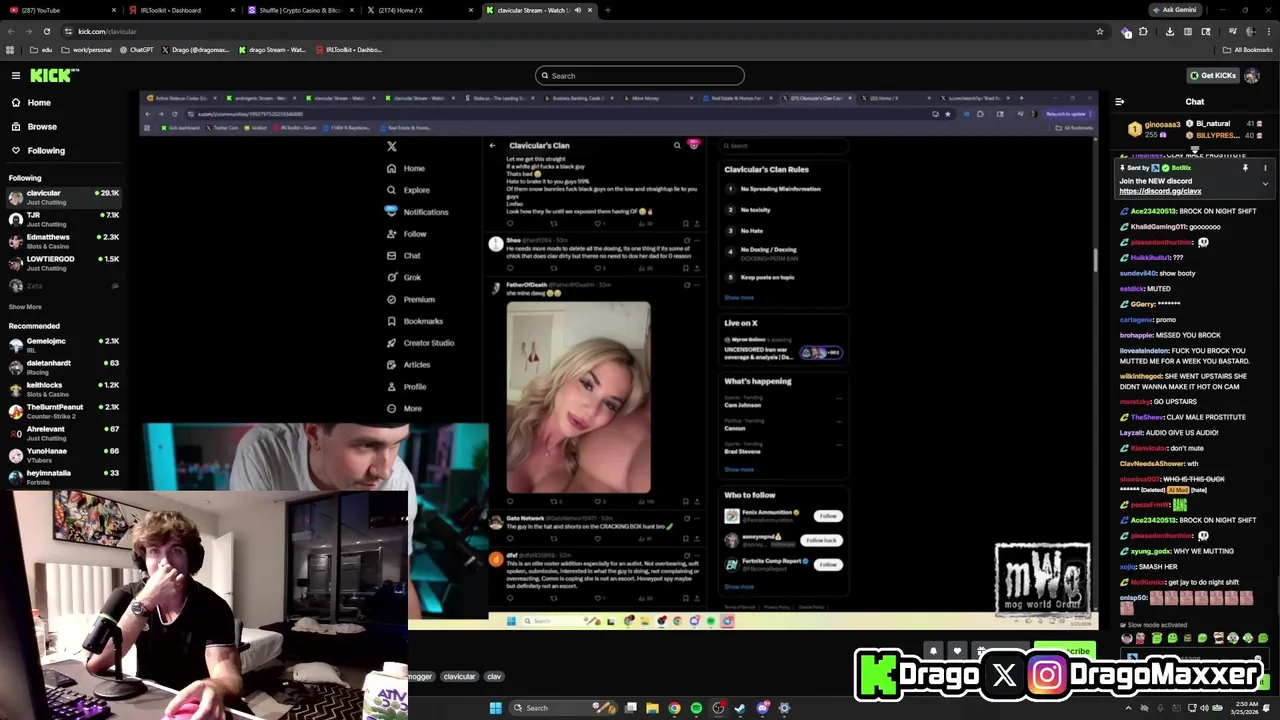Open the new tab plus button
The image size is (1280, 720).
point(607,10)
